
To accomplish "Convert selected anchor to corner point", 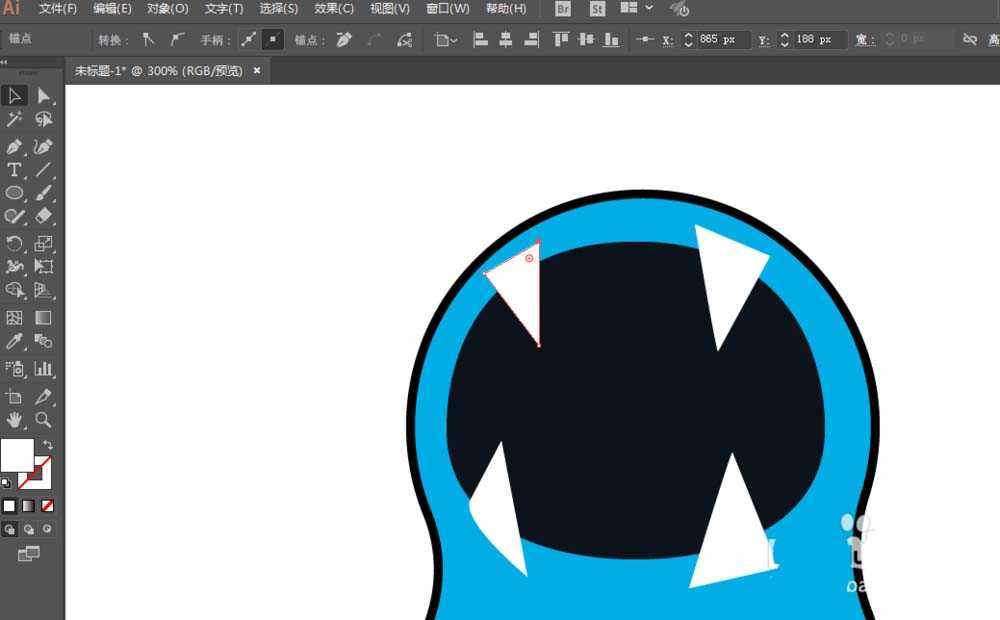I will (149, 40).
